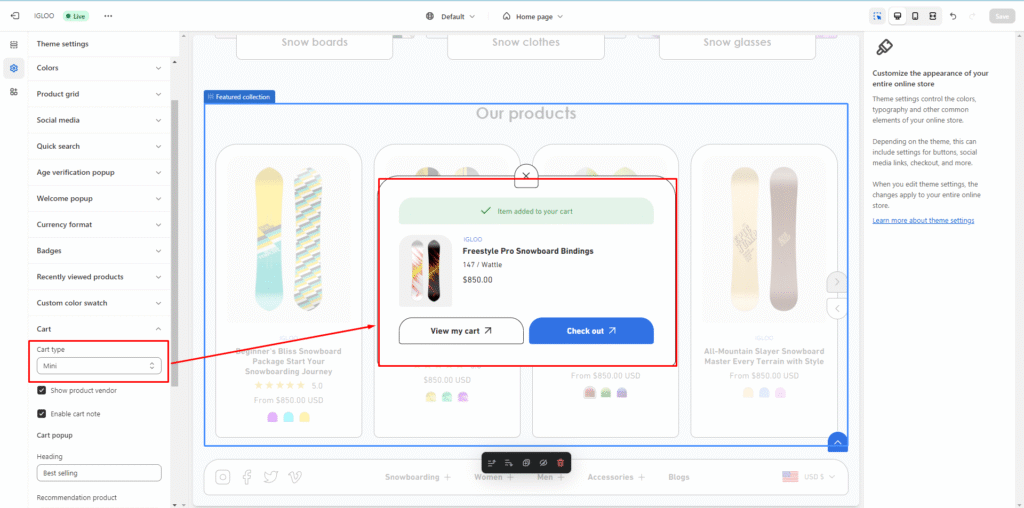1024x508 pixels.
Task: Toggle the inspector selection tool
Action: click(x=877, y=16)
